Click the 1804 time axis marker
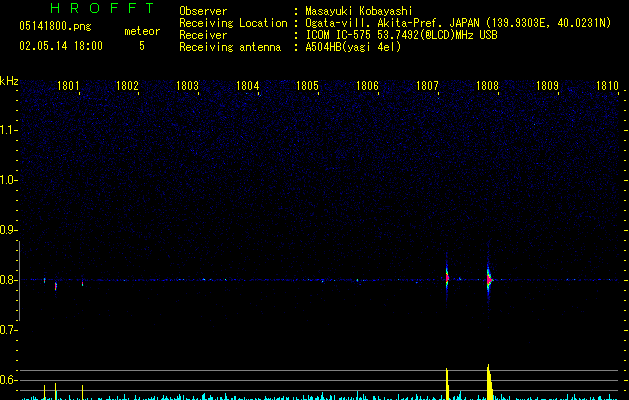Image resolution: width=629 pixels, height=400 pixels. click(x=248, y=86)
